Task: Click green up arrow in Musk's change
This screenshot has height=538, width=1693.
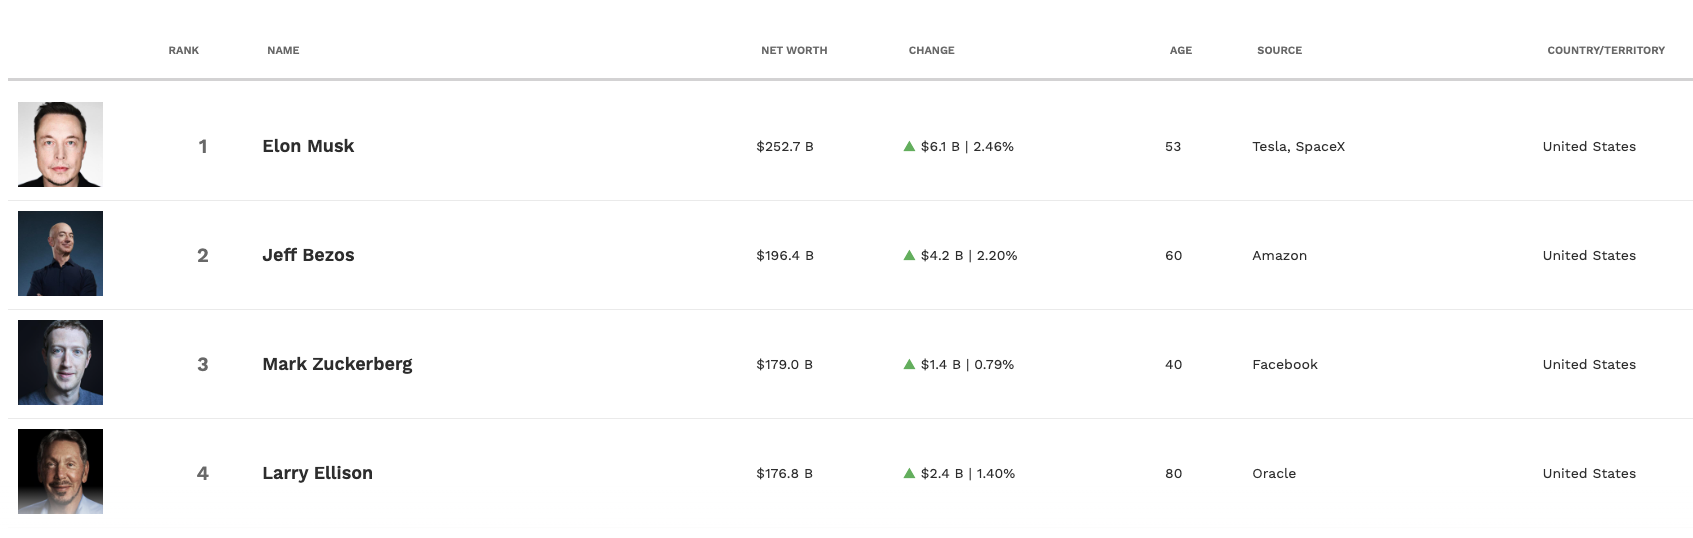Action: (909, 146)
